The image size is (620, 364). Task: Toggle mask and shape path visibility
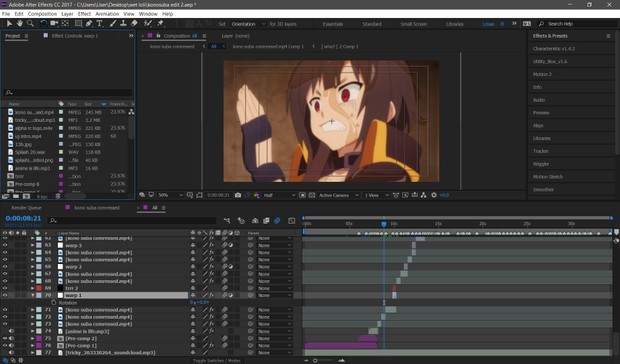point(199,195)
